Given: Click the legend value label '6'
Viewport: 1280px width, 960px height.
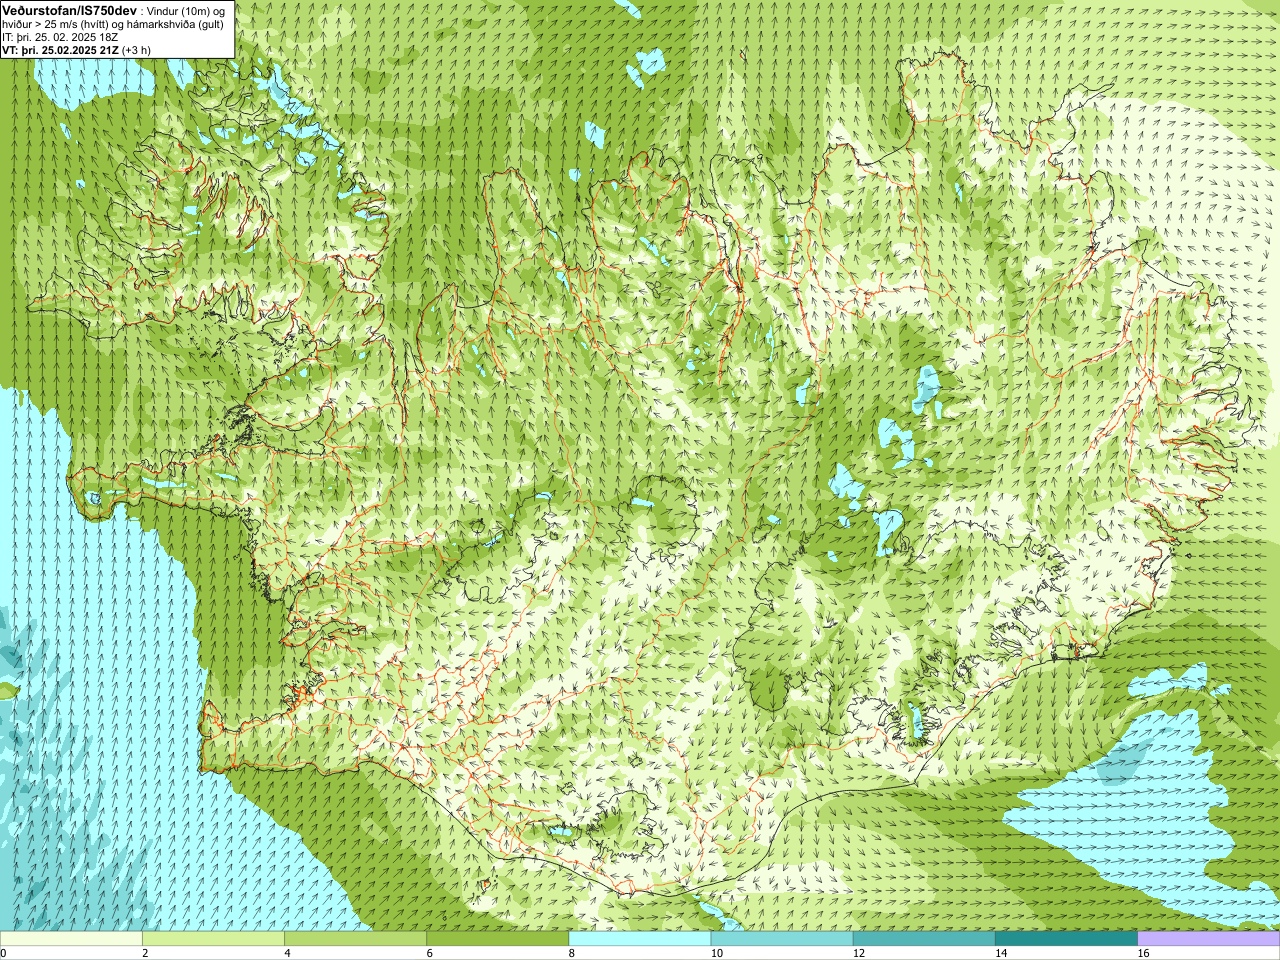Looking at the screenshot, I should pos(430,953).
